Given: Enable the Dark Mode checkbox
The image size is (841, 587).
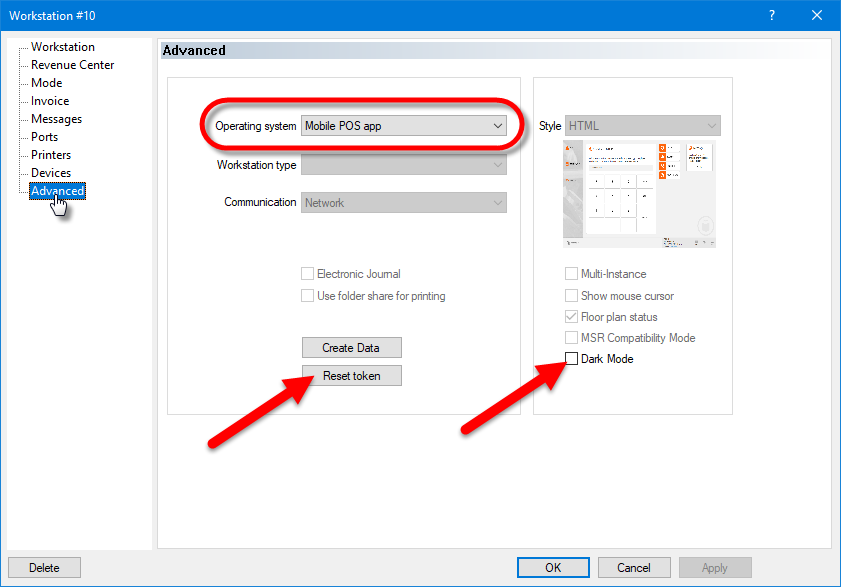Looking at the screenshot, I should 572,359.
